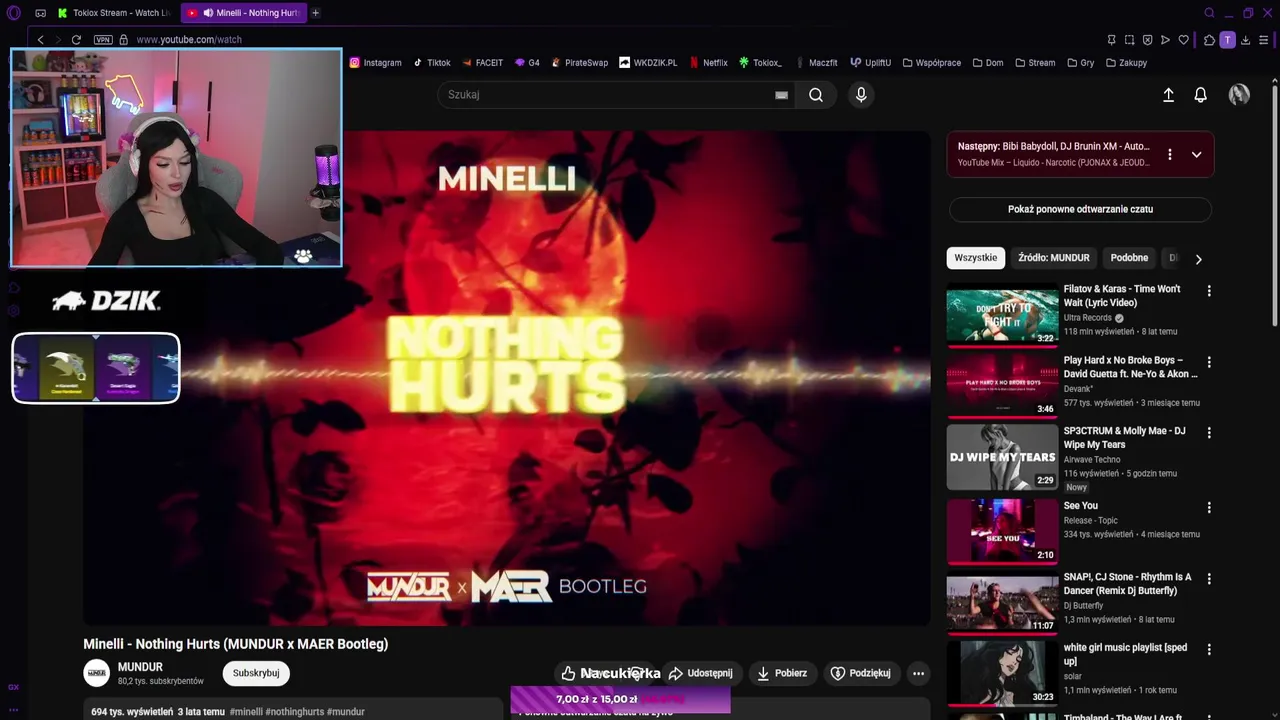Open the MUNDUR channel avatar
The height and width of the screenshot is (720, 1280).
96,673
